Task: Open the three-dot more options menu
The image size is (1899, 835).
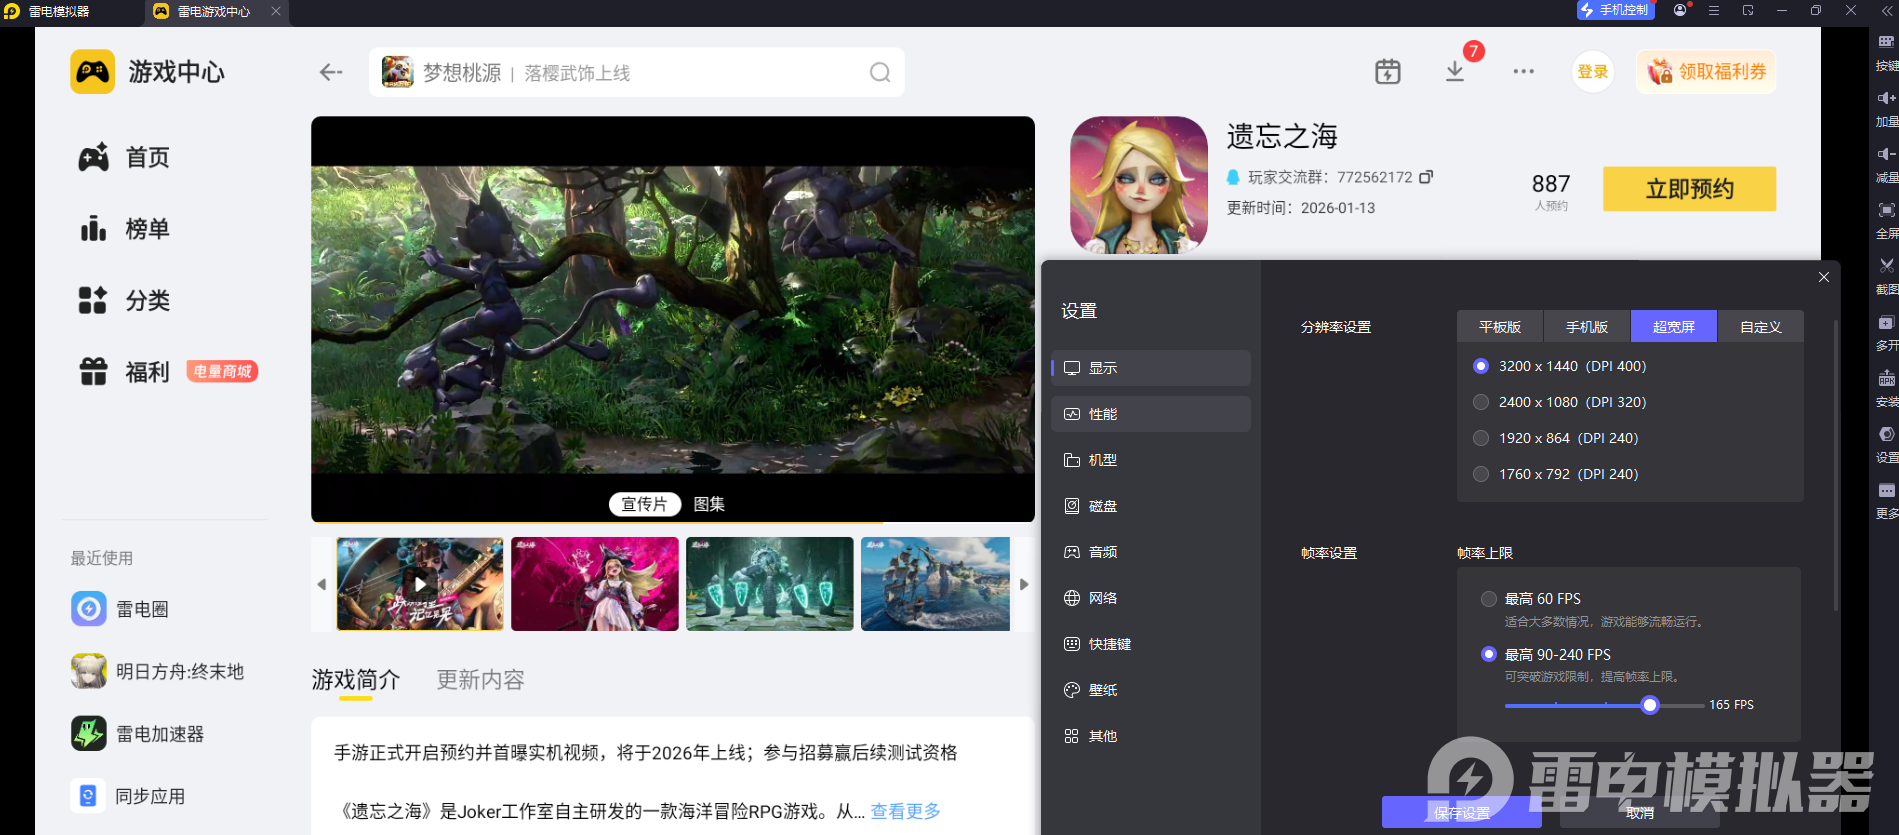Action: 1524,72
